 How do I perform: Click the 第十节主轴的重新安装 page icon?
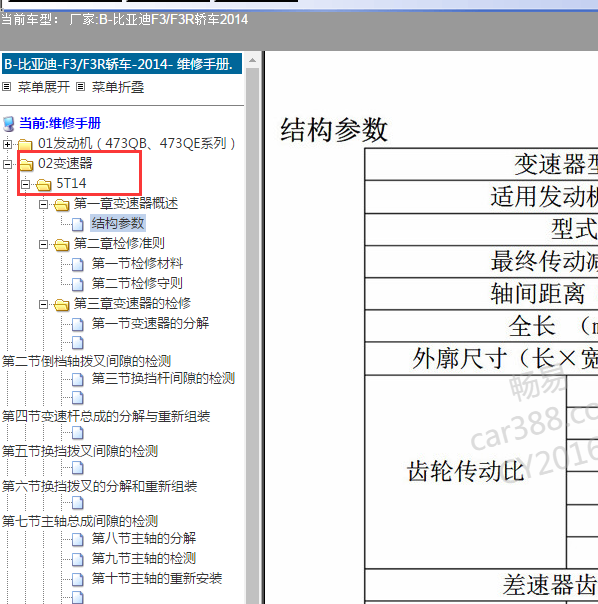78,579
